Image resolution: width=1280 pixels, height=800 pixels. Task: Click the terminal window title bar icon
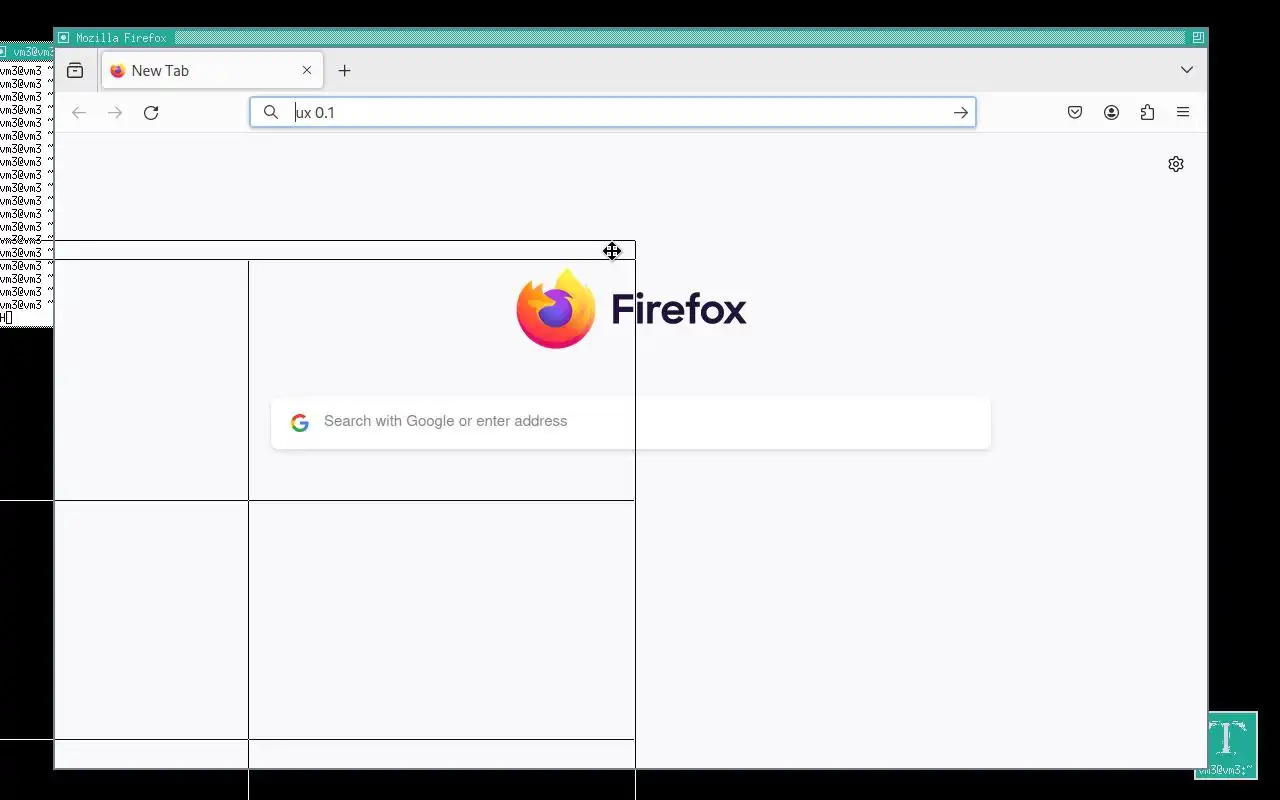(4, 51)
